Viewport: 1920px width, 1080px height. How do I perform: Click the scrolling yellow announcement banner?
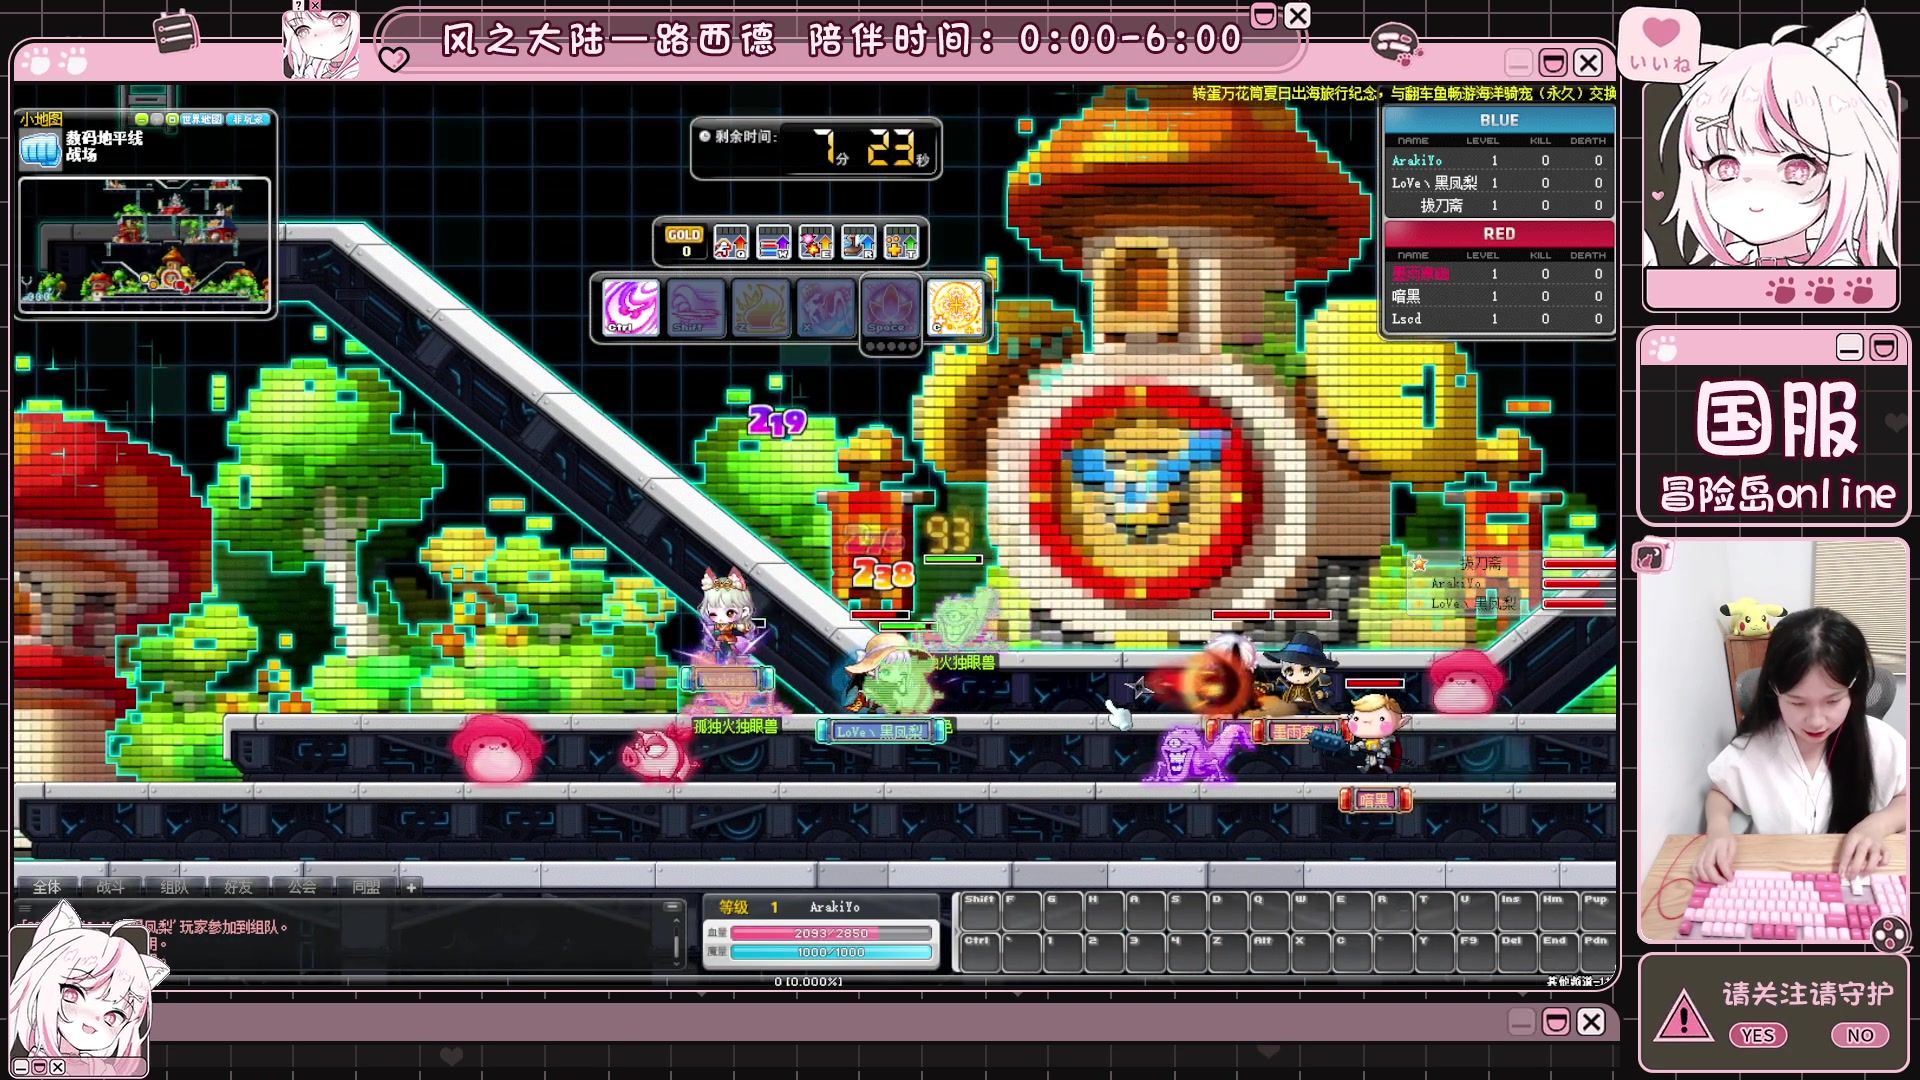coord(1403,93)
